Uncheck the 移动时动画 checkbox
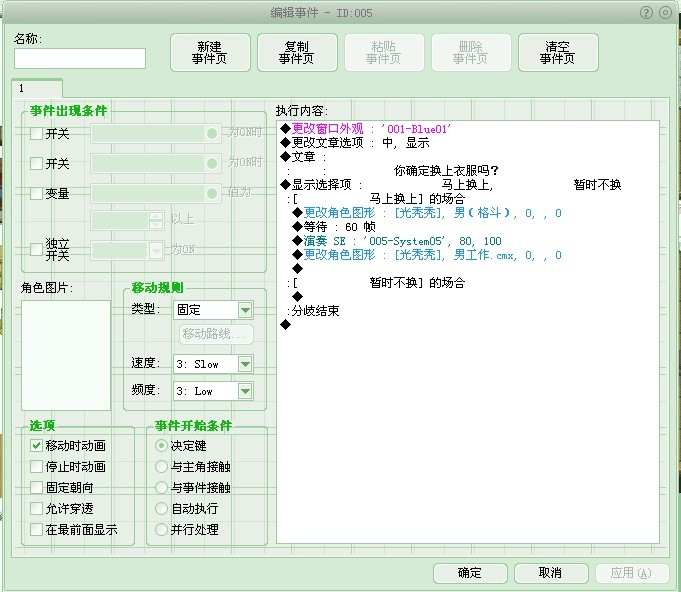This screenshot has width=681, height=592. coord(36,446)
